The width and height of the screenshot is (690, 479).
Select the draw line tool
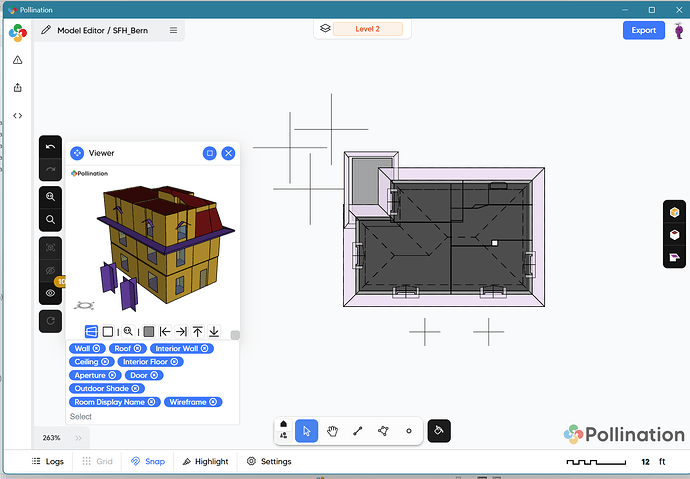357,431
